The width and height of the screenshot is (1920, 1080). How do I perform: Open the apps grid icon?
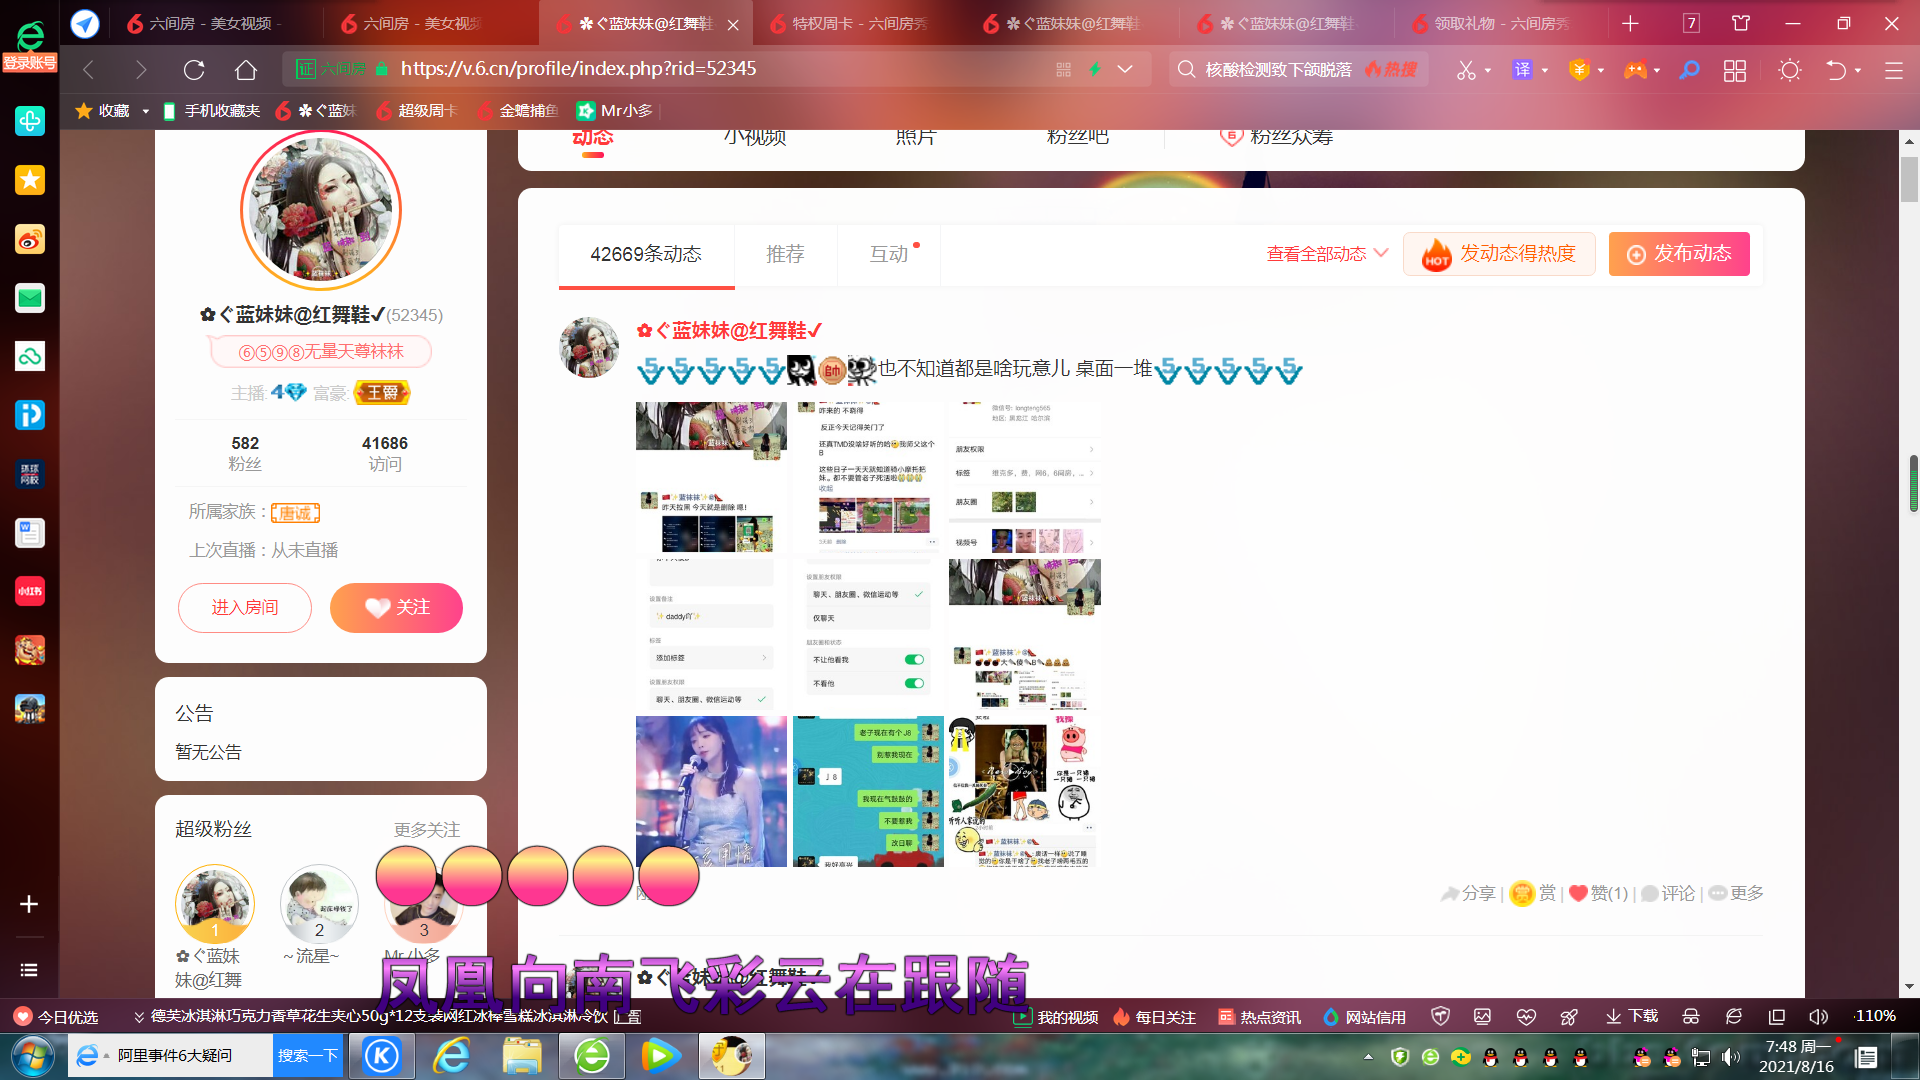point(1735,70)
